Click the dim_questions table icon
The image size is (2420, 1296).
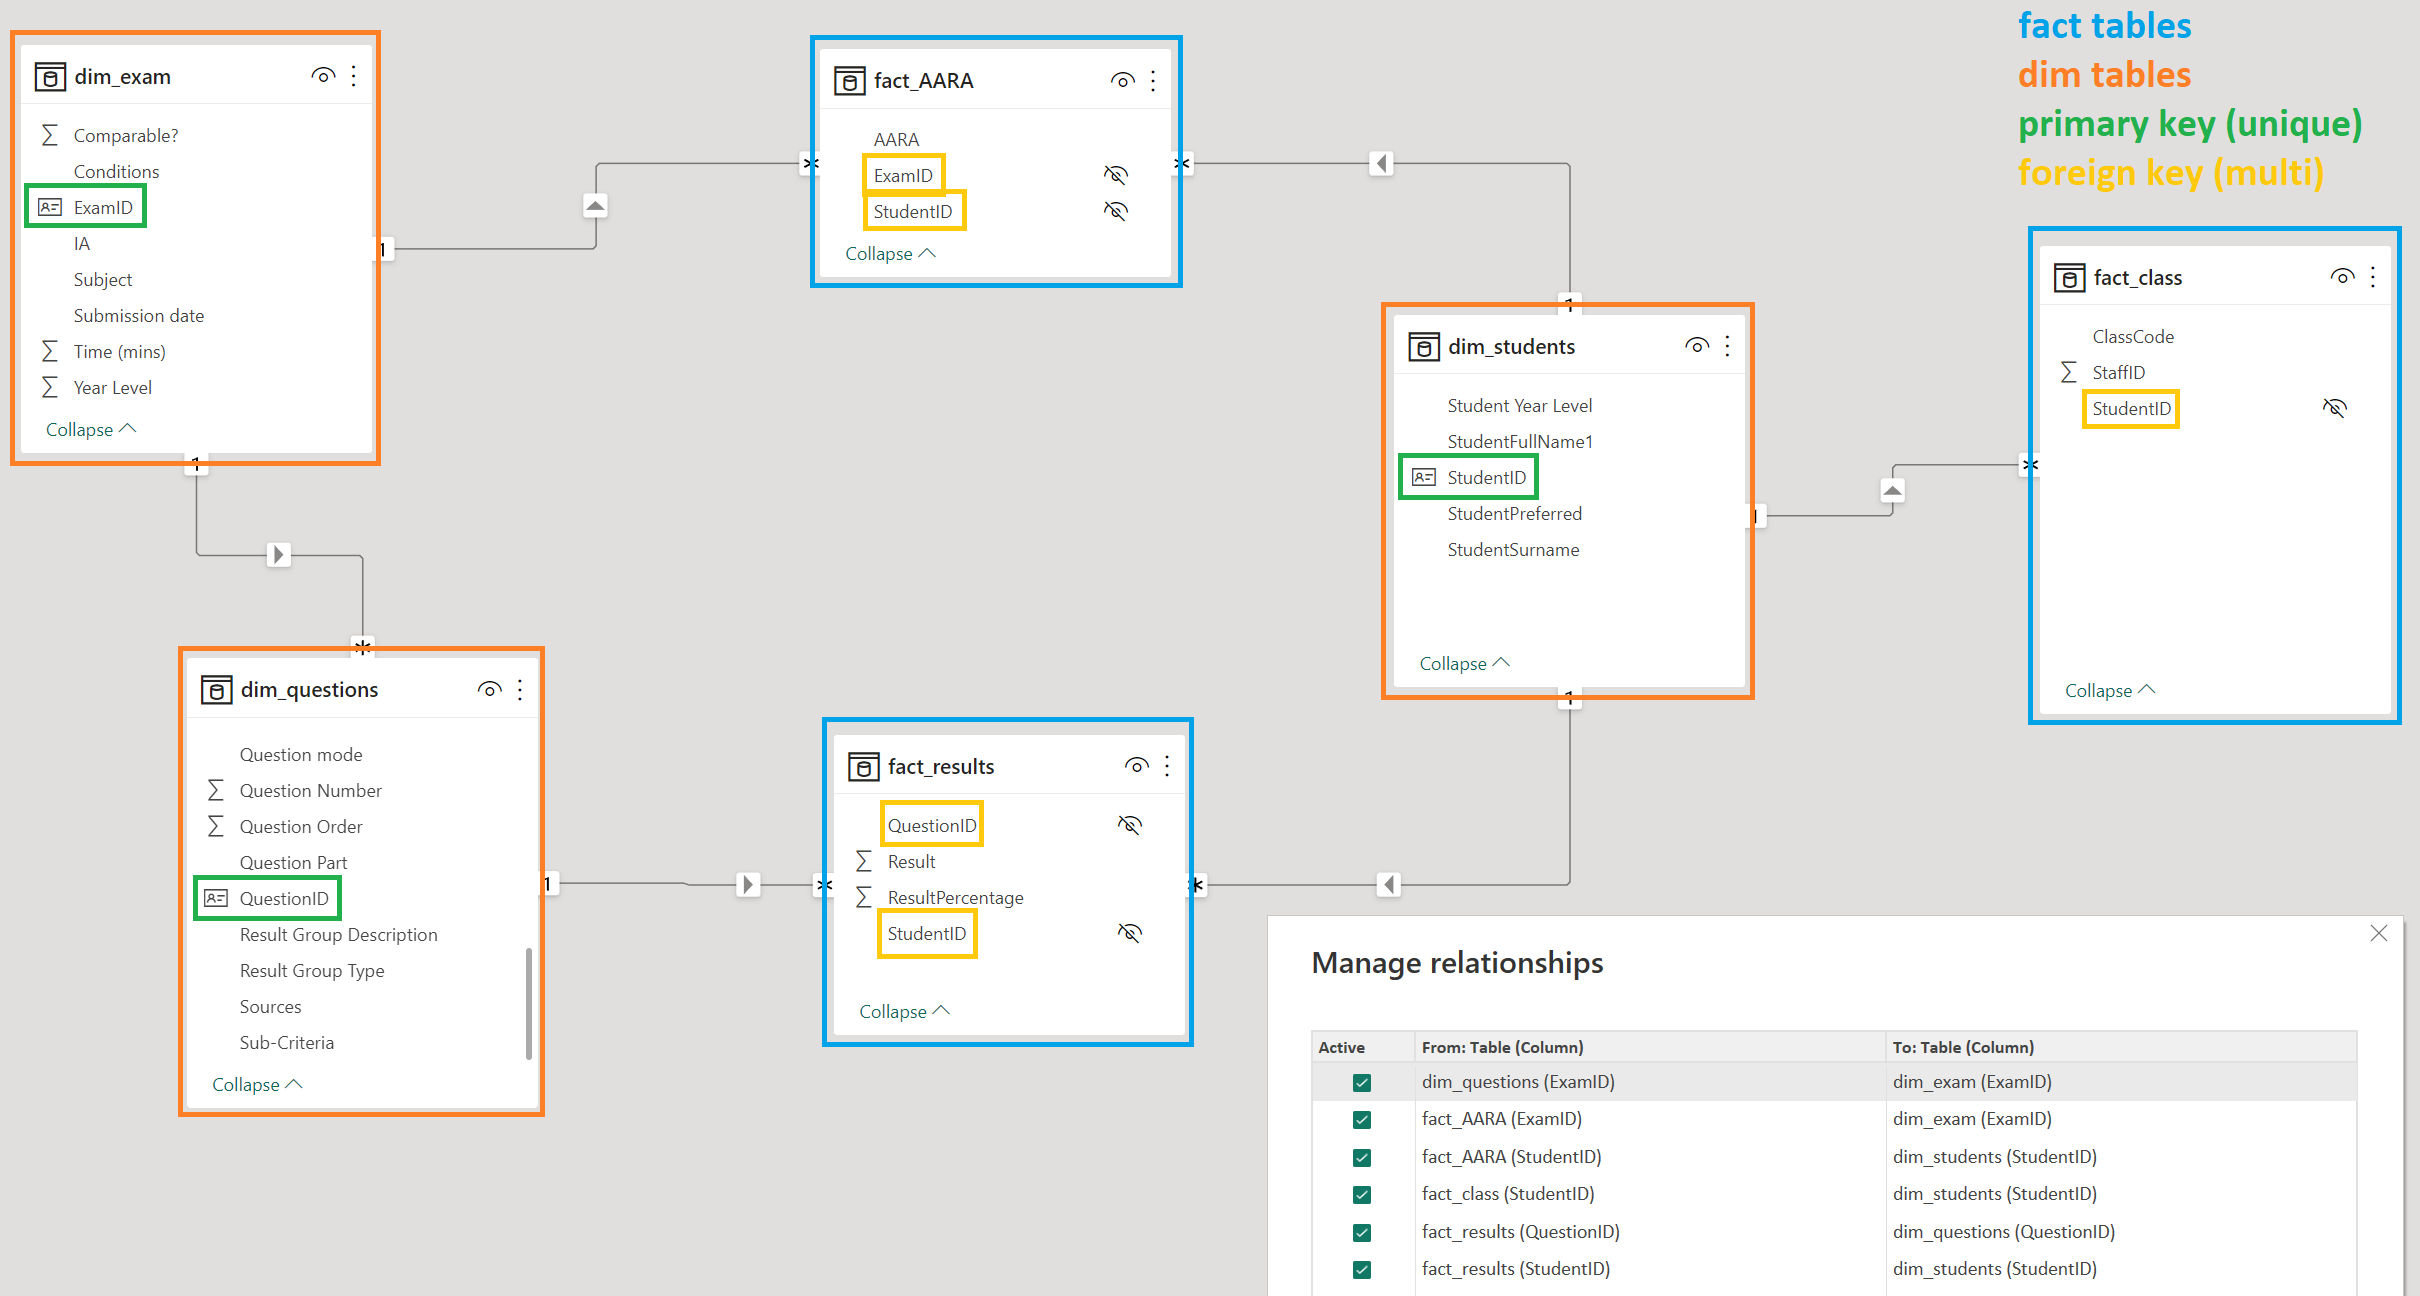click(216, 690)
